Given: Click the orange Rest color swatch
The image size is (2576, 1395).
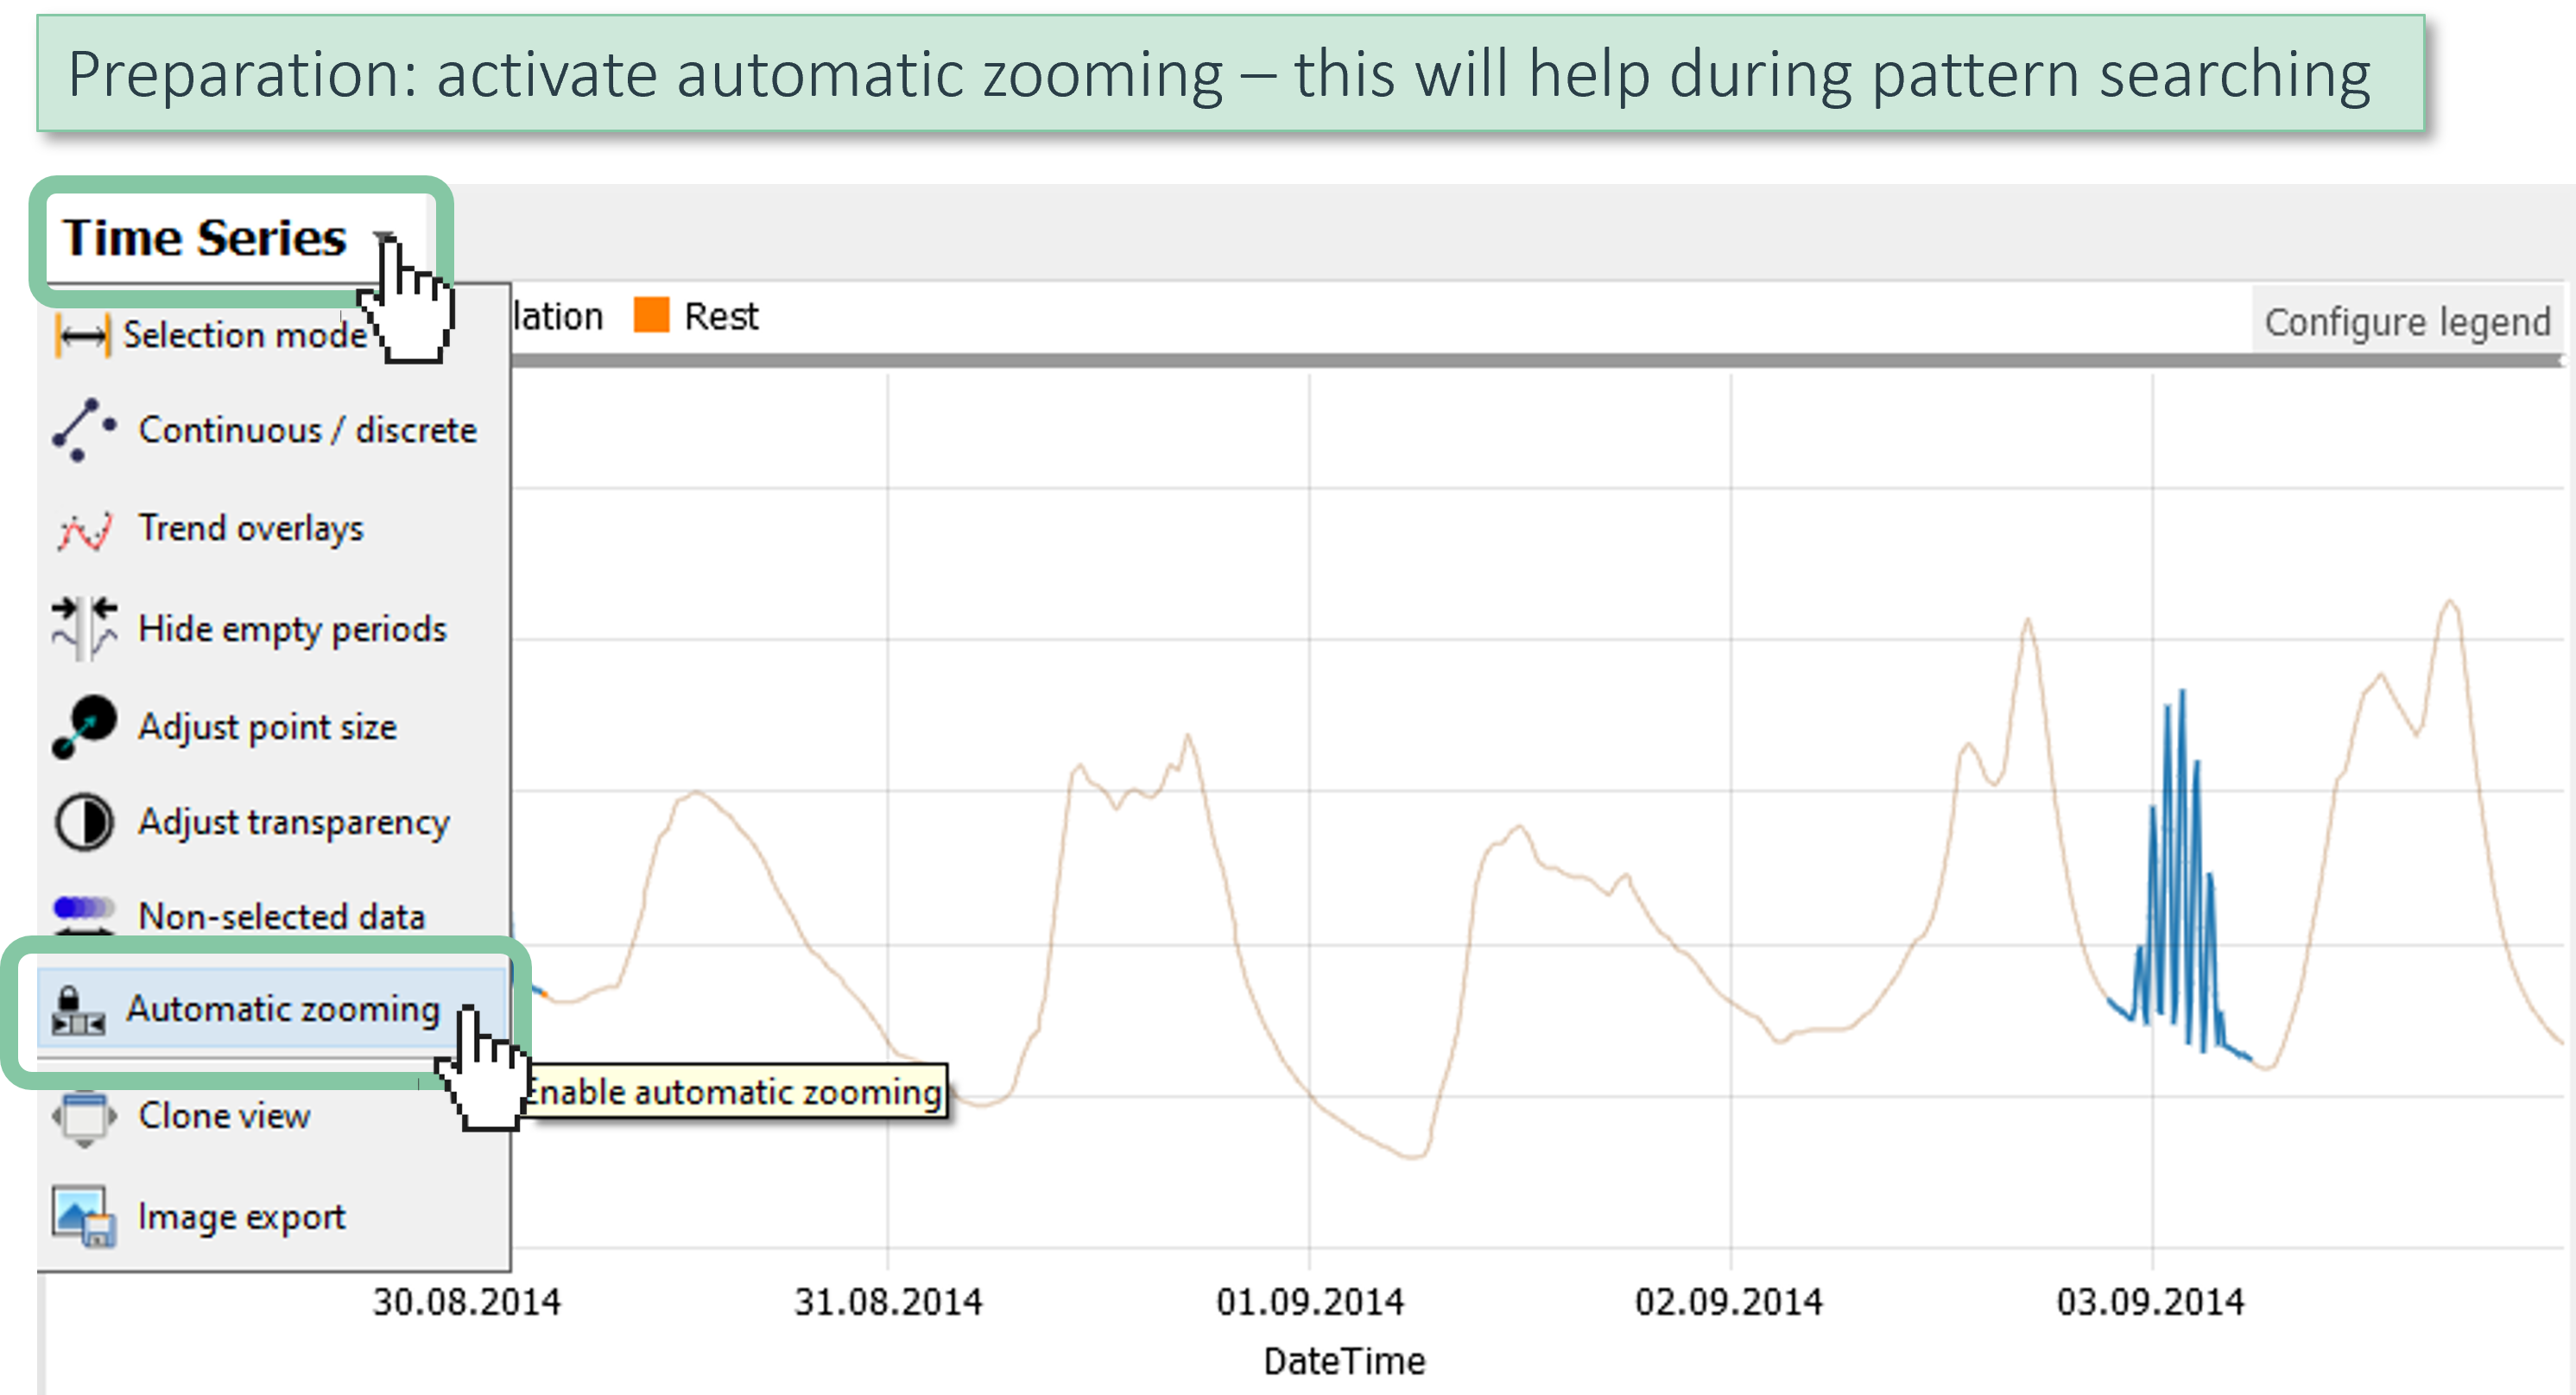Looking at the screenshot, I should pyautogui.click(x=651, y=315).
